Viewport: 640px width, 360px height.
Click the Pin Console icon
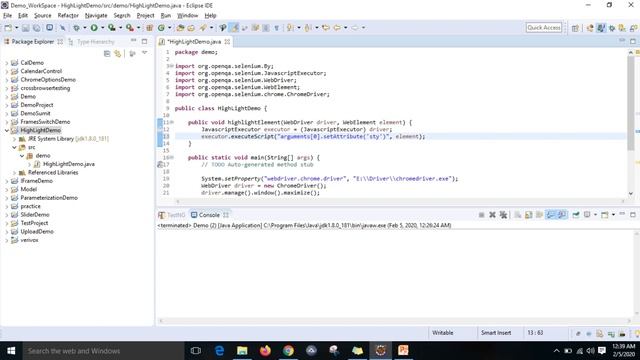(x=576, y=215)
